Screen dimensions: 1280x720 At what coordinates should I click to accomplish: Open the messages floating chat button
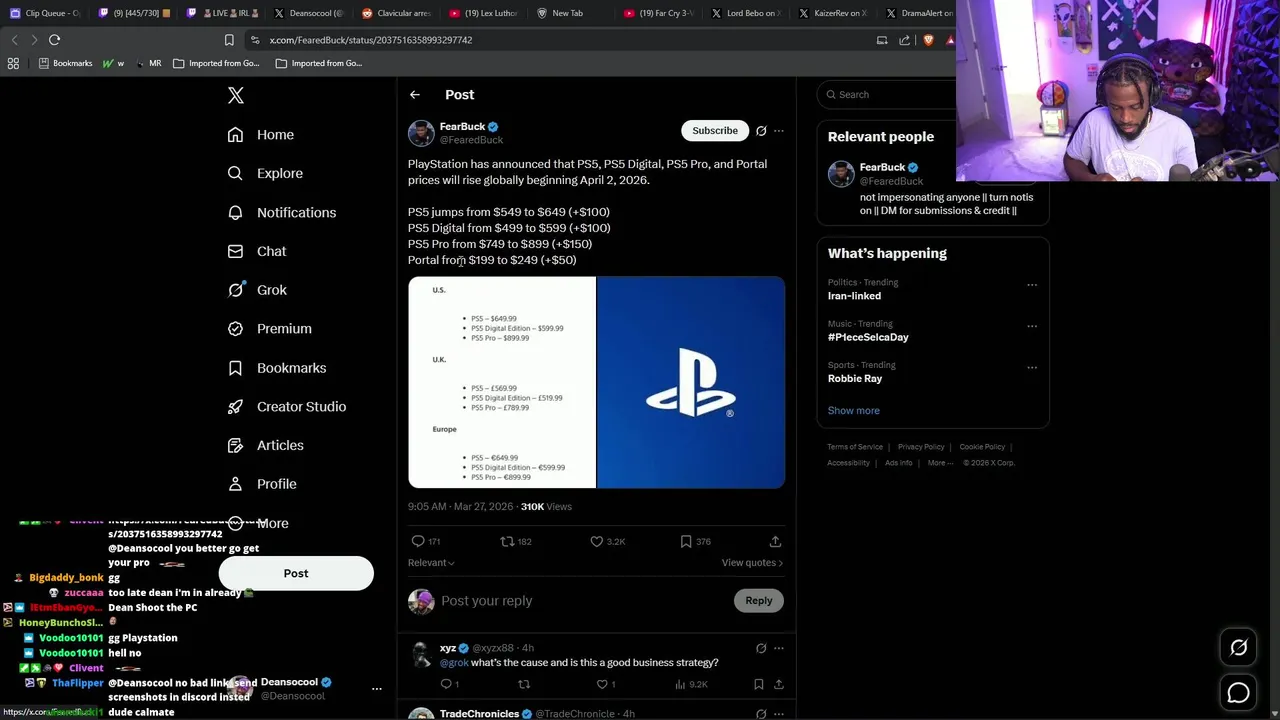pyautogui.click(x=1238, y=692)
